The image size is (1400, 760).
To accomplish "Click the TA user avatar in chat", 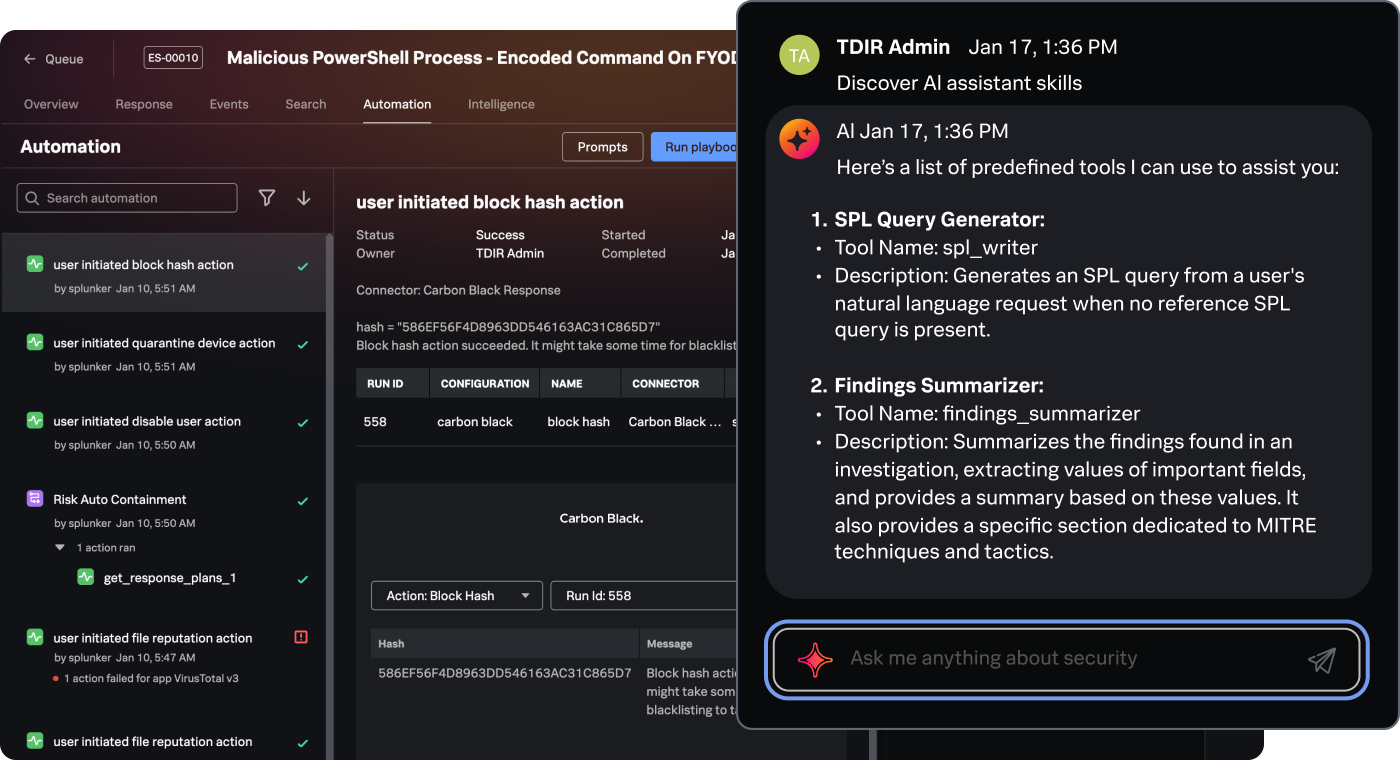I will (799, 56).
